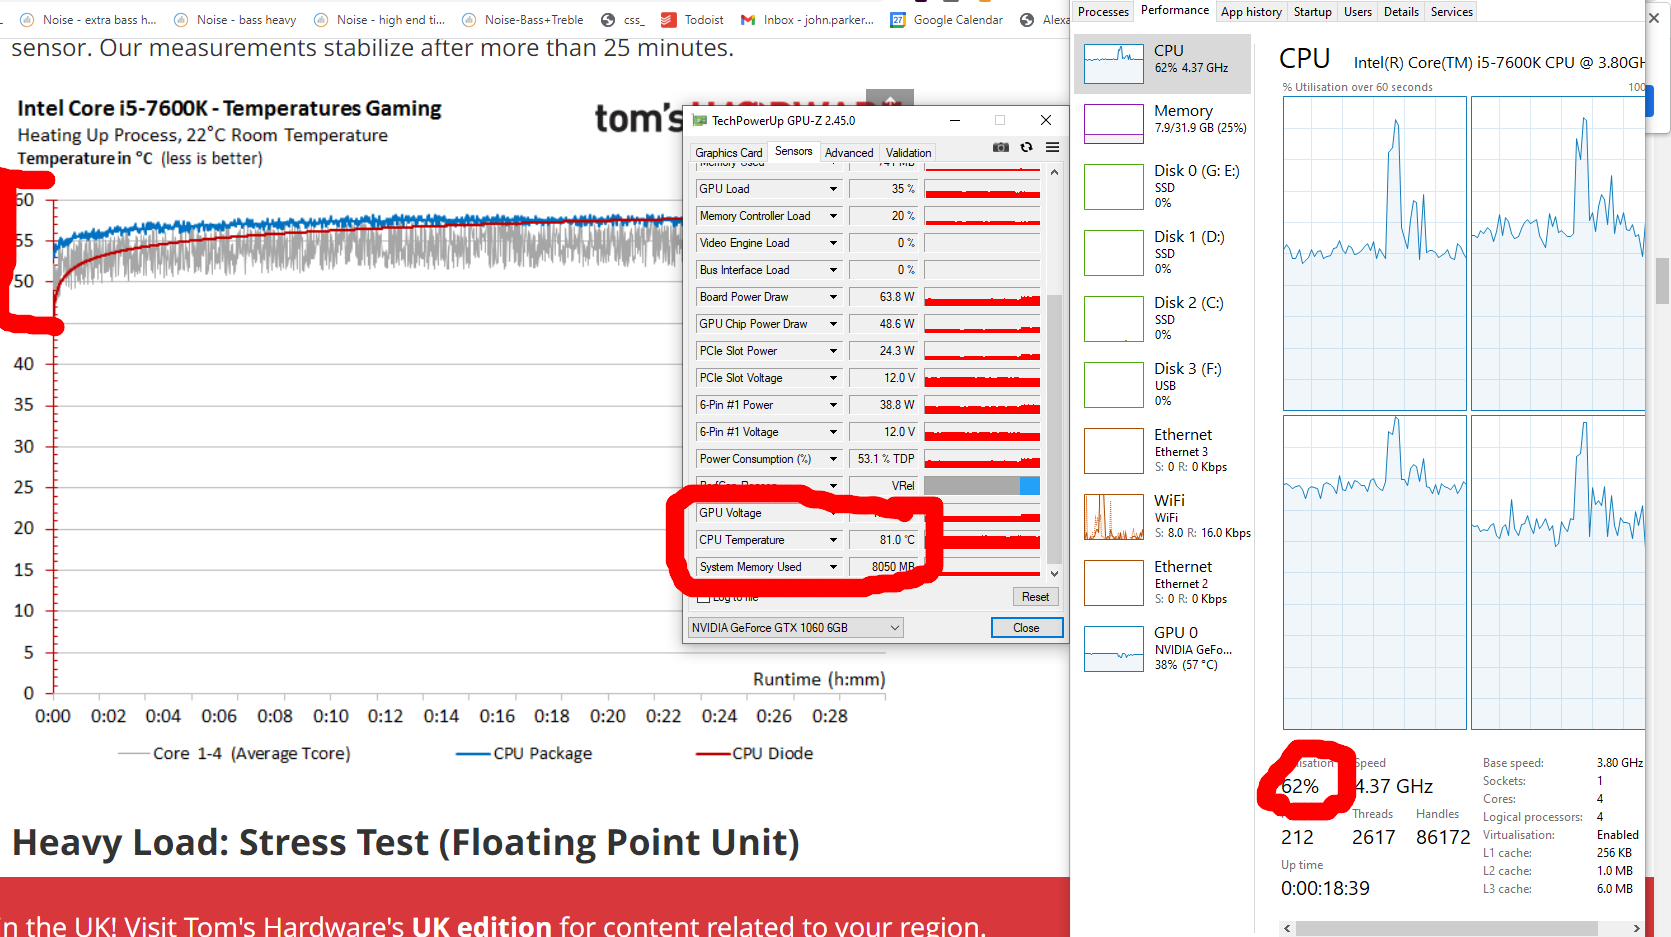Screen dimensions: 1671x937
Task: Expand the GPU Chip Power Draw dropdown
Action: click(x=833, y=324)
